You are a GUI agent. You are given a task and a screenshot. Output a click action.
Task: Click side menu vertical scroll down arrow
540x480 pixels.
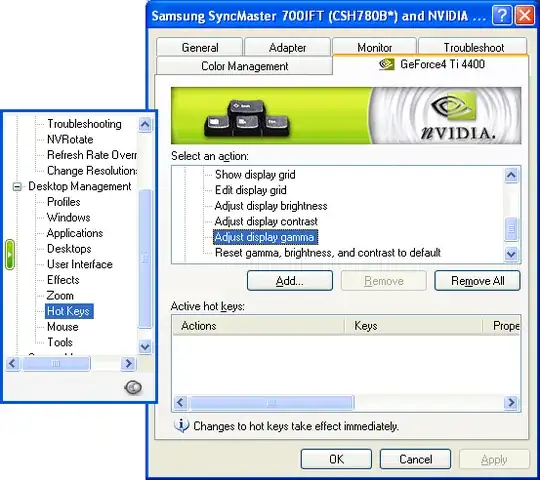pos(145,346)
